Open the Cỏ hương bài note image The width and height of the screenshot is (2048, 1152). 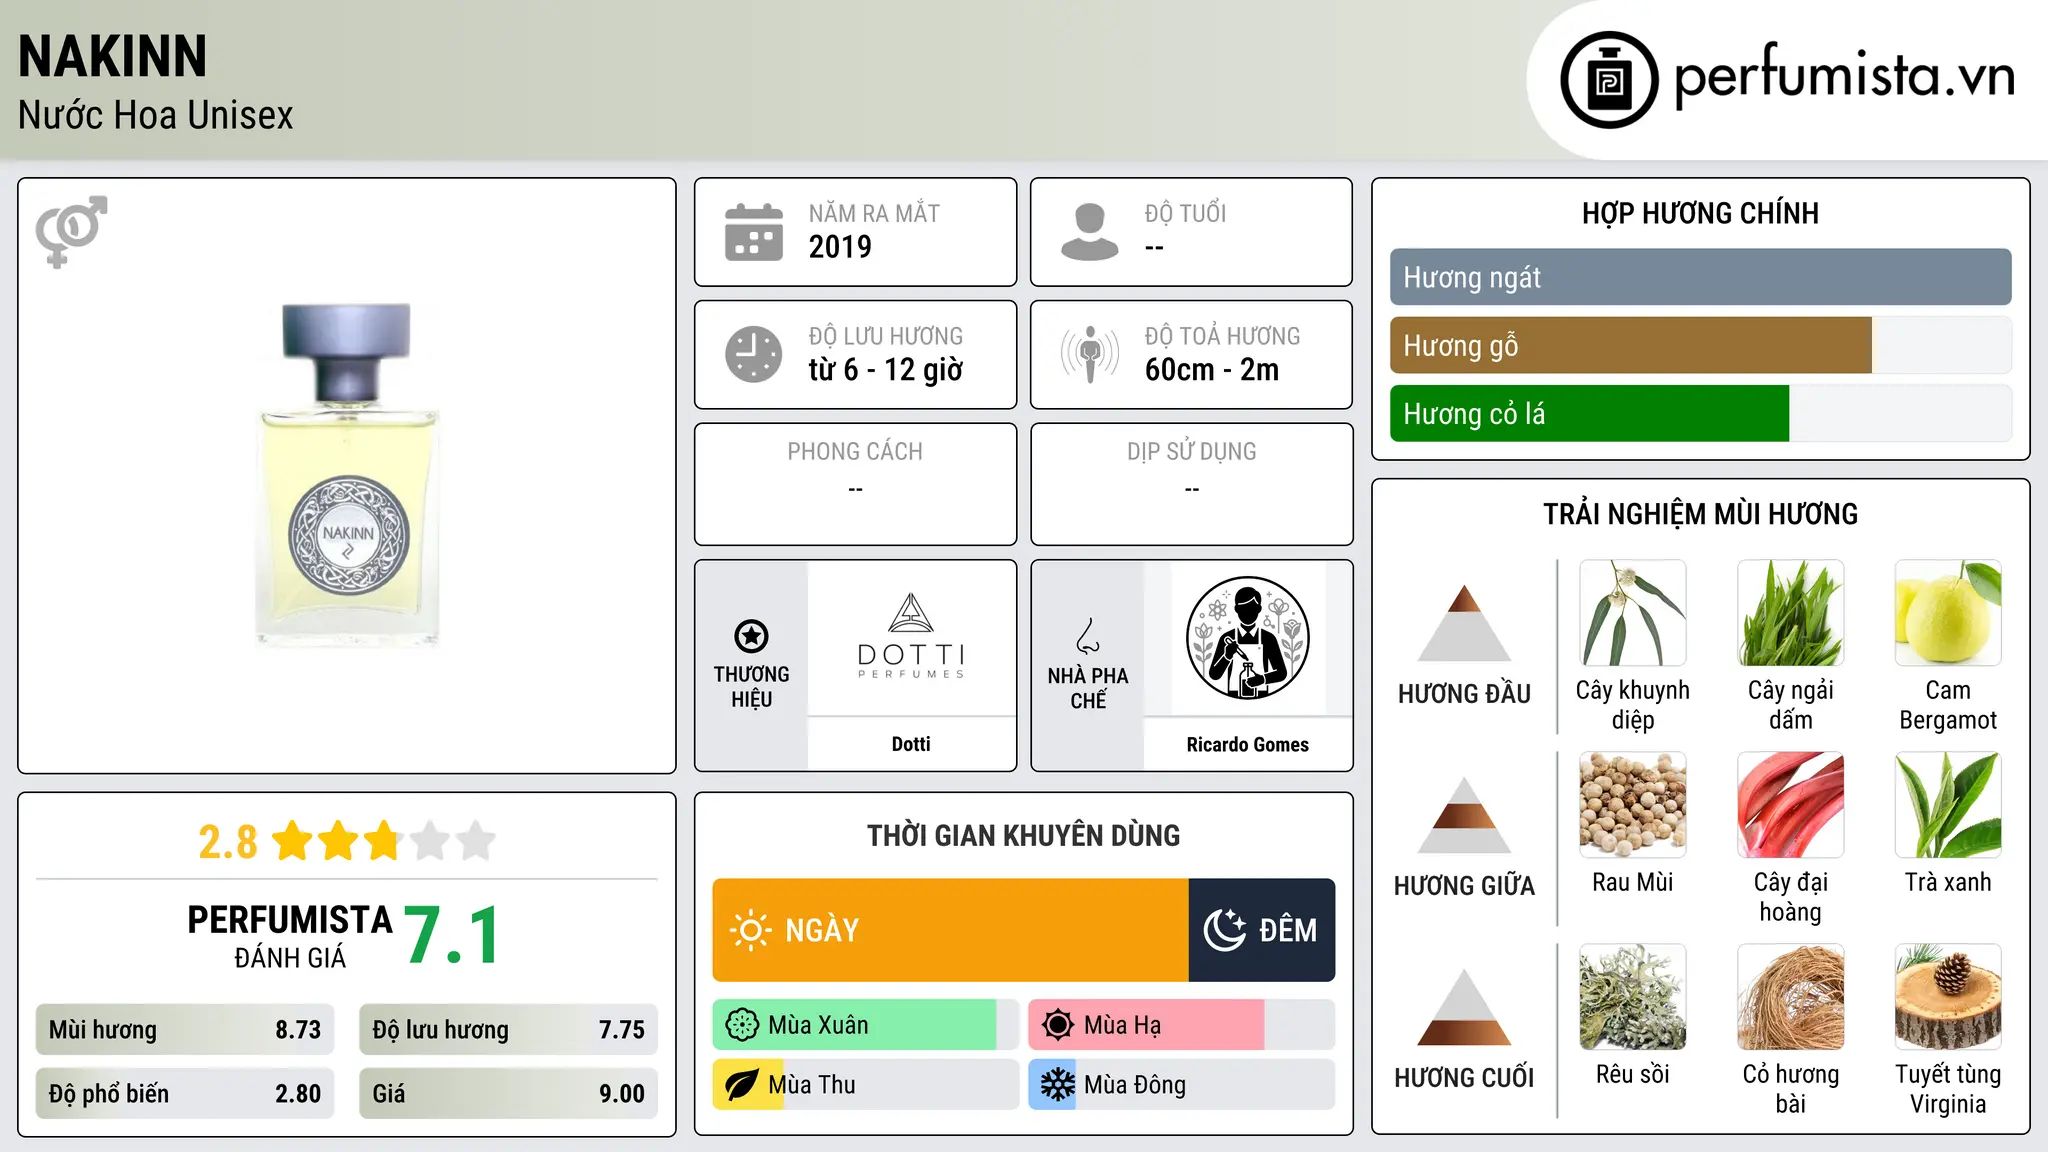1791,997
